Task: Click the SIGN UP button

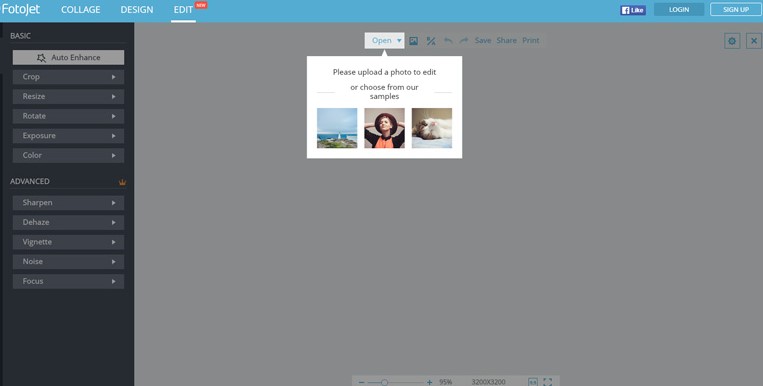Action: point(736,9)
